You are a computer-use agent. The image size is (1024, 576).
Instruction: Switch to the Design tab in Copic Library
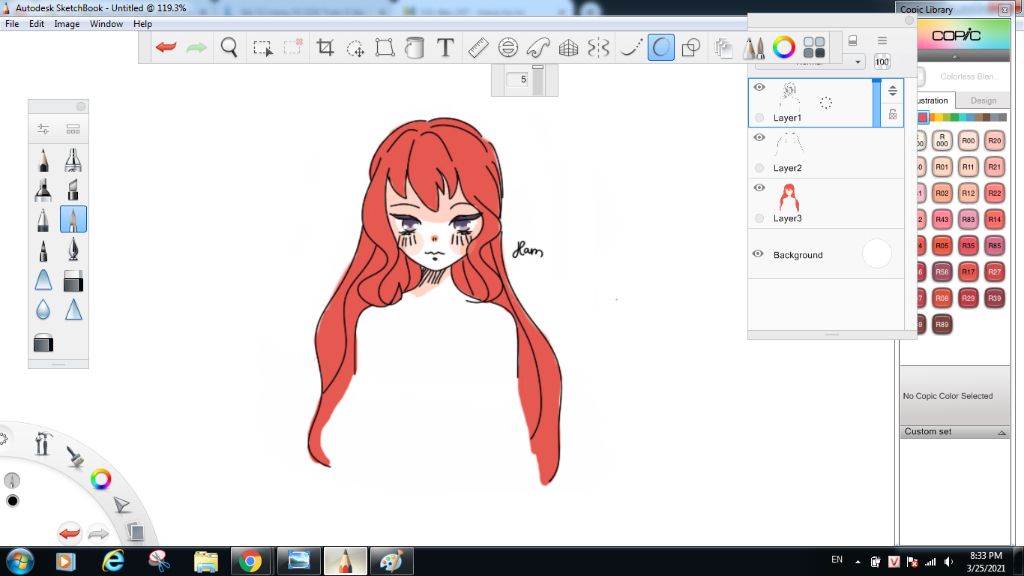point(983,101)
